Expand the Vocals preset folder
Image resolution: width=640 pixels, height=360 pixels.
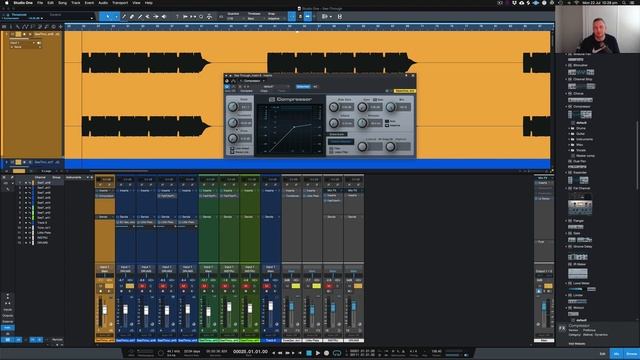pyautogui.click(x=570, y=150)
